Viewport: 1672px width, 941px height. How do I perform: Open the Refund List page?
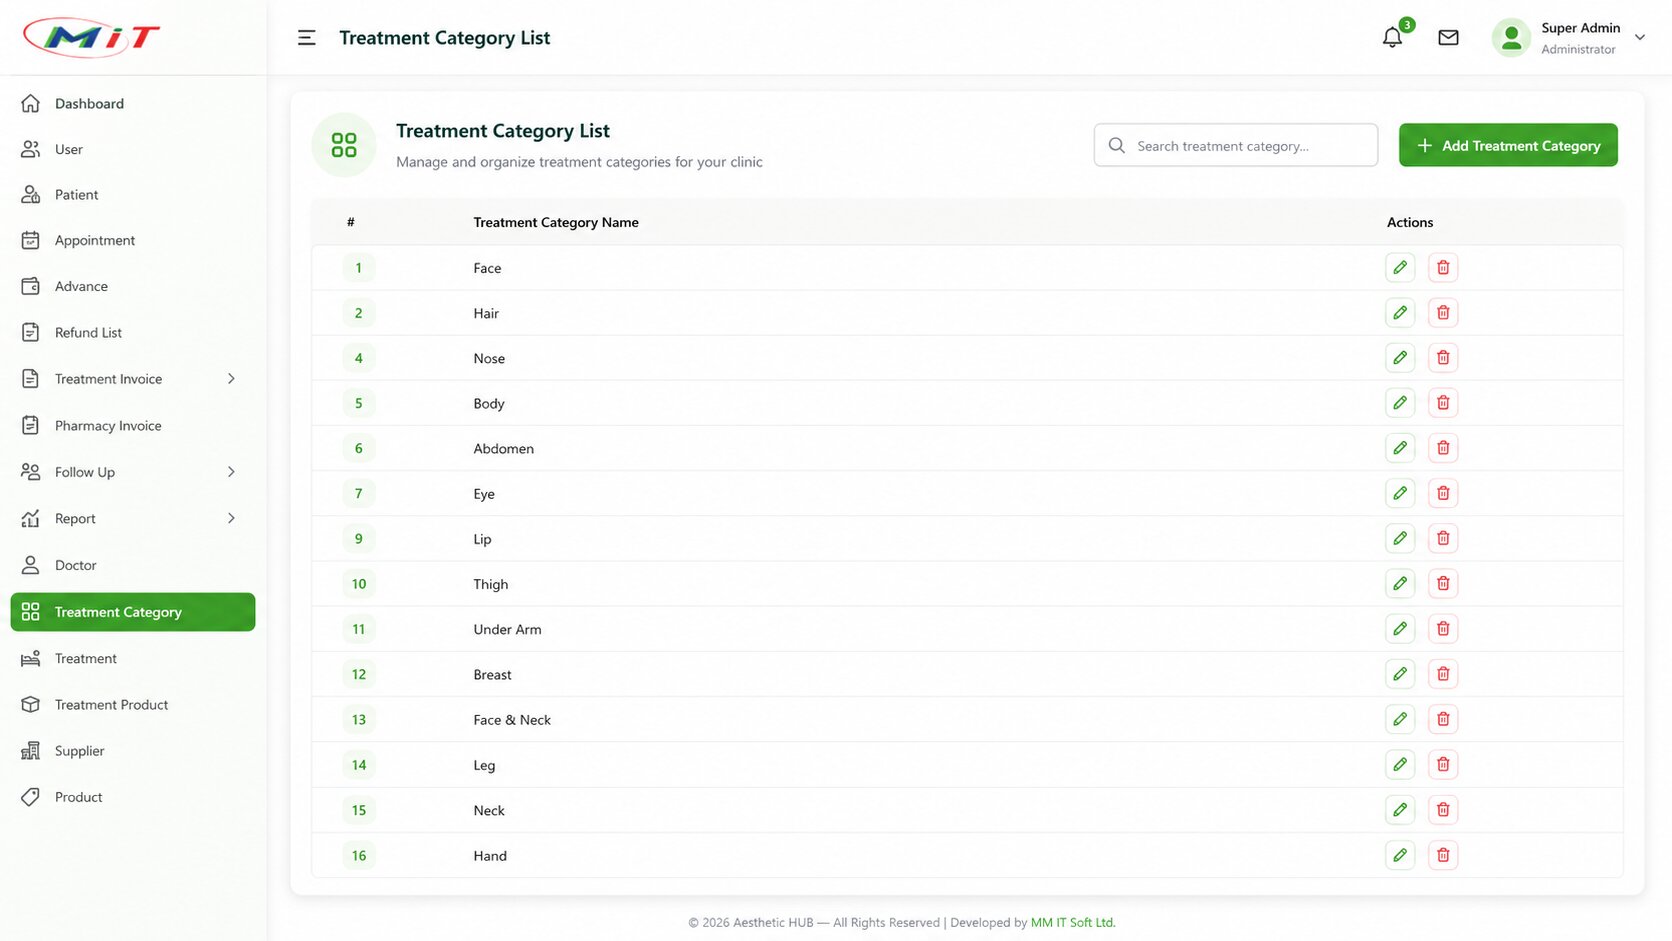pyautogui.click(x=133, y=332)
